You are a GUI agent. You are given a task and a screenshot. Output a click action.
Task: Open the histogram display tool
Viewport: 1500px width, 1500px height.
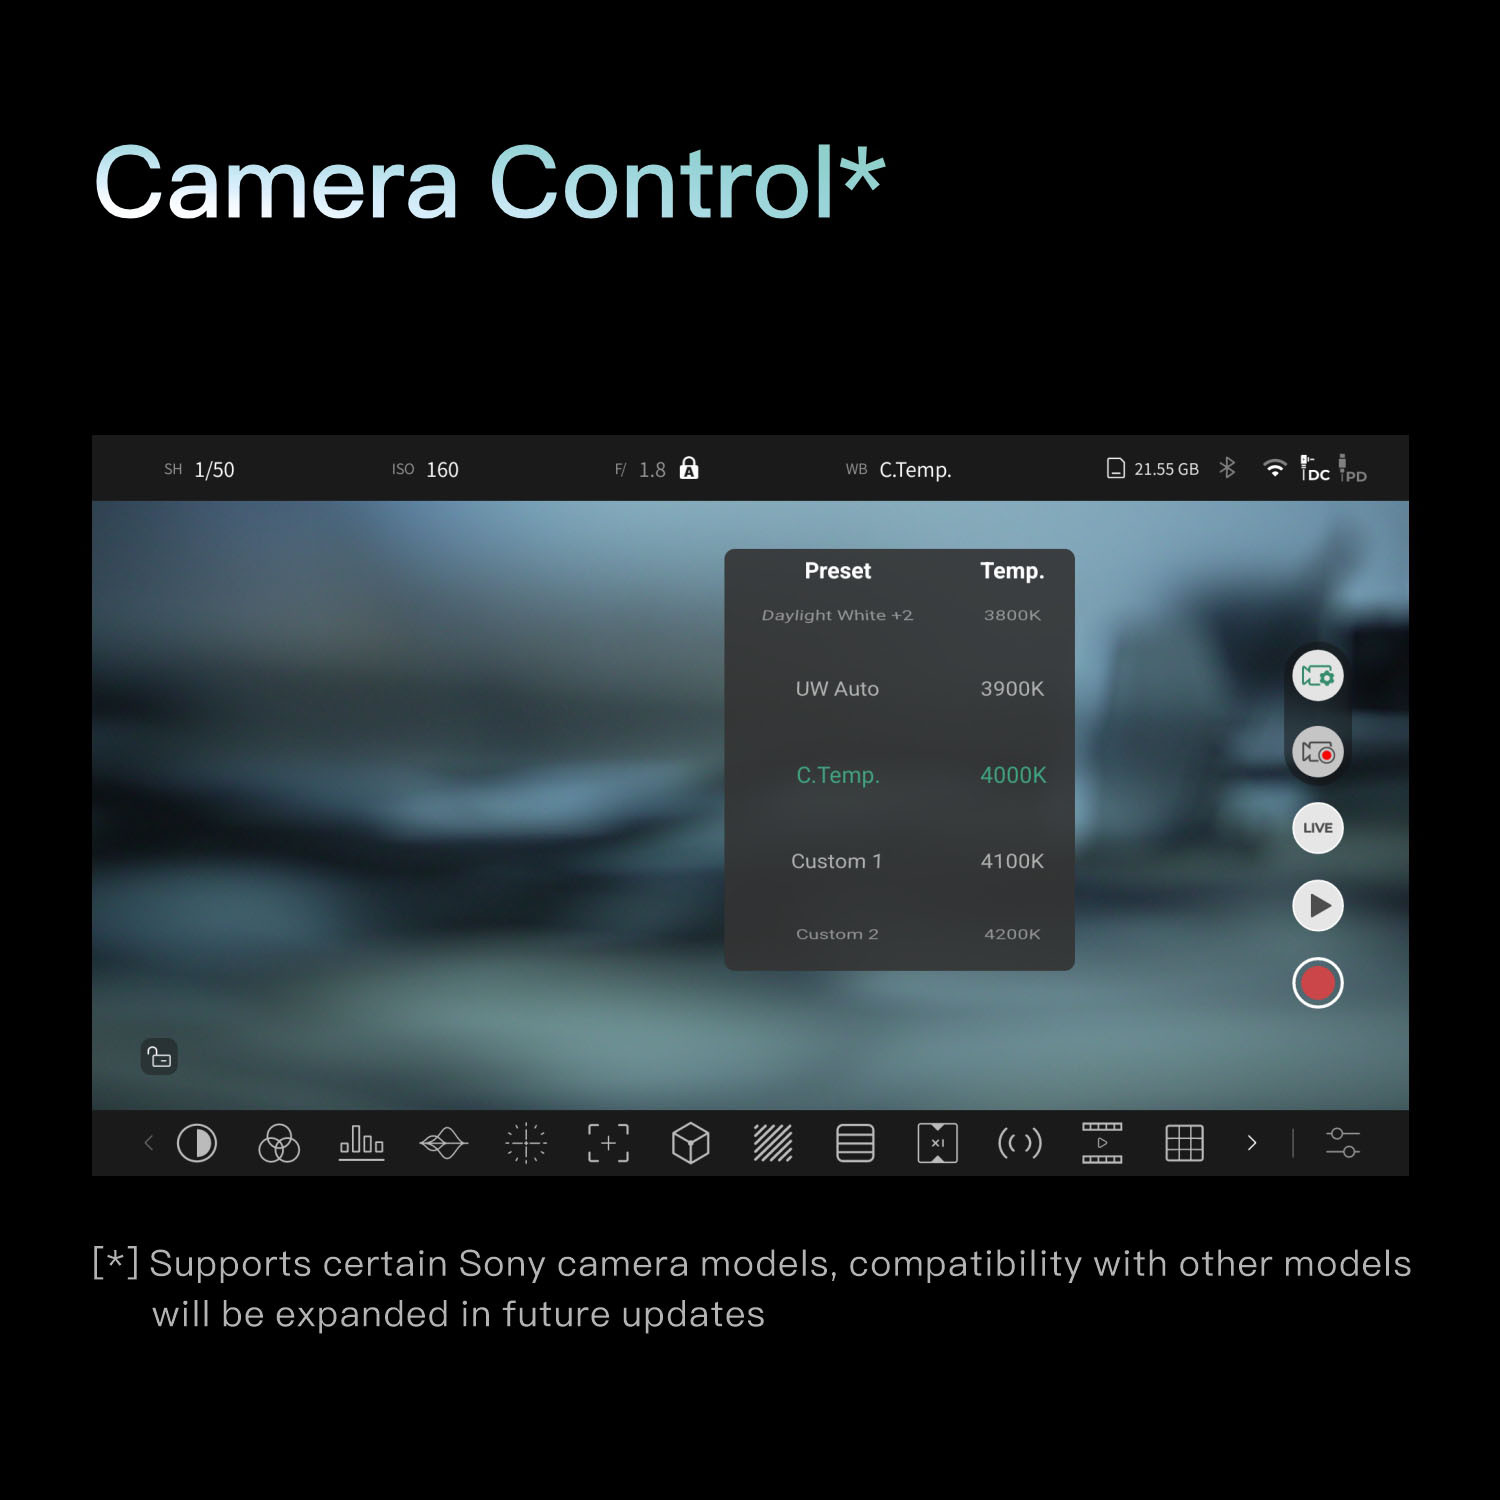pos(361,1142)
